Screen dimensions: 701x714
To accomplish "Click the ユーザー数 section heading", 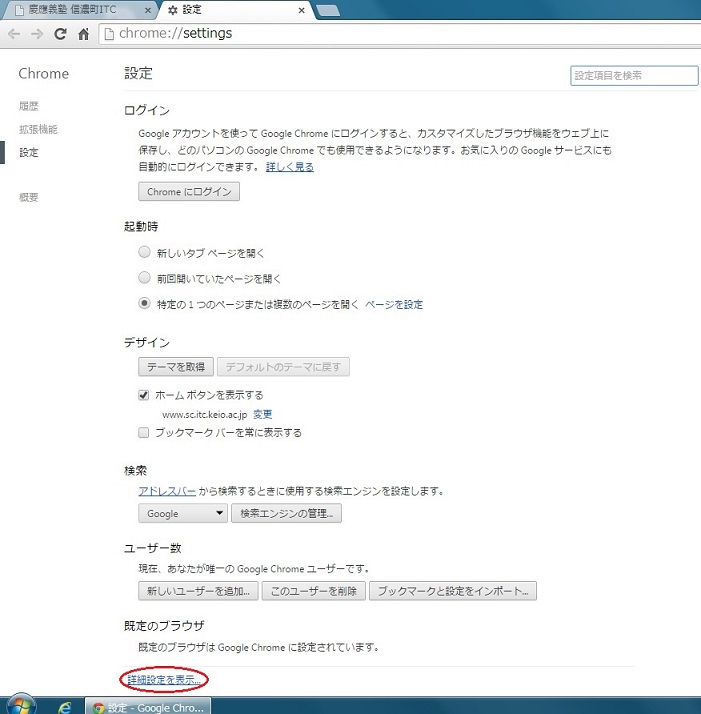I will click(153, 548).
